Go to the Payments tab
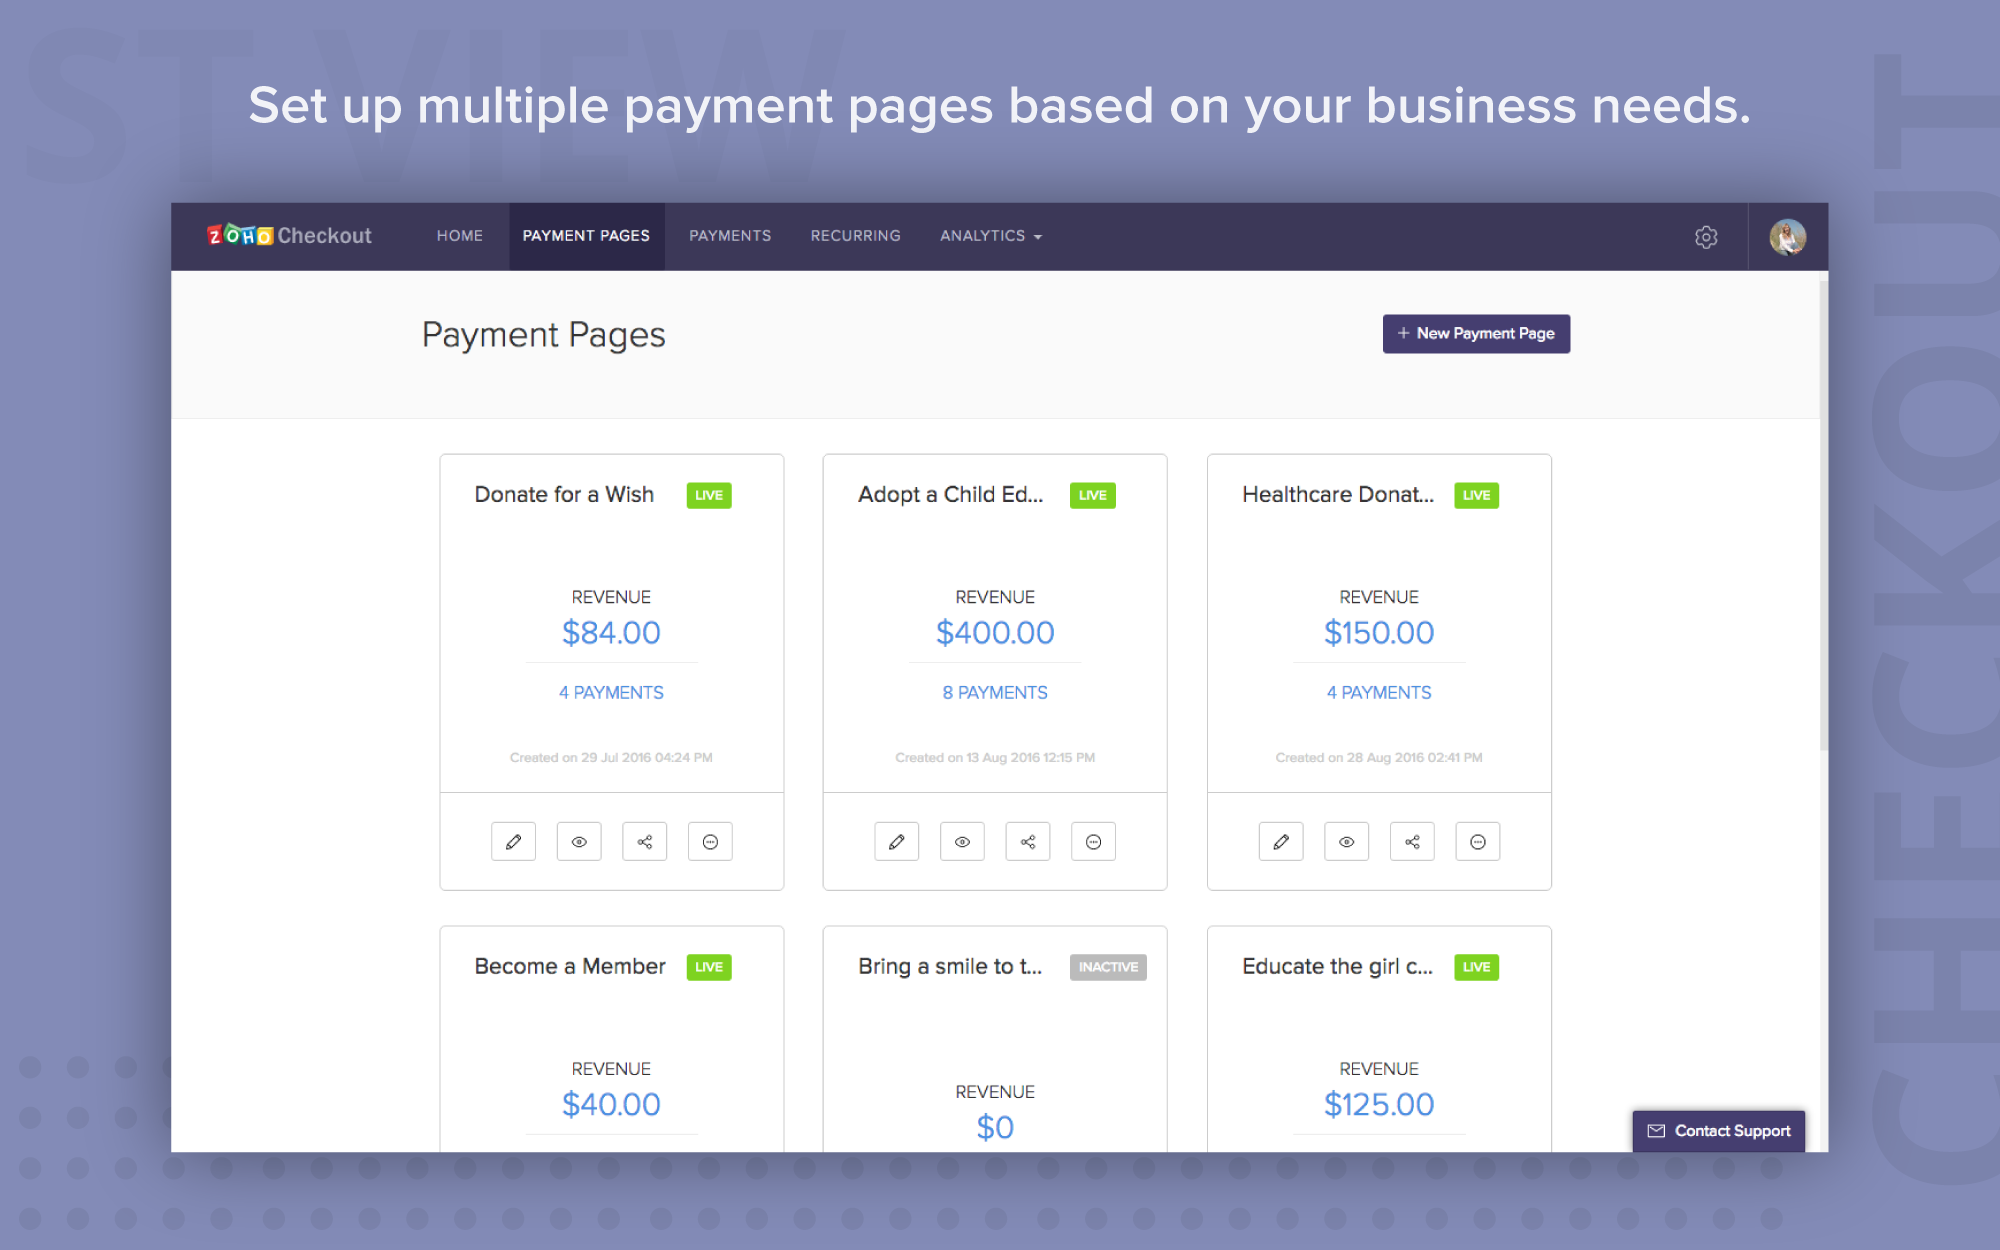Viewport: 2000px width, 1250px height. [730, 236]
